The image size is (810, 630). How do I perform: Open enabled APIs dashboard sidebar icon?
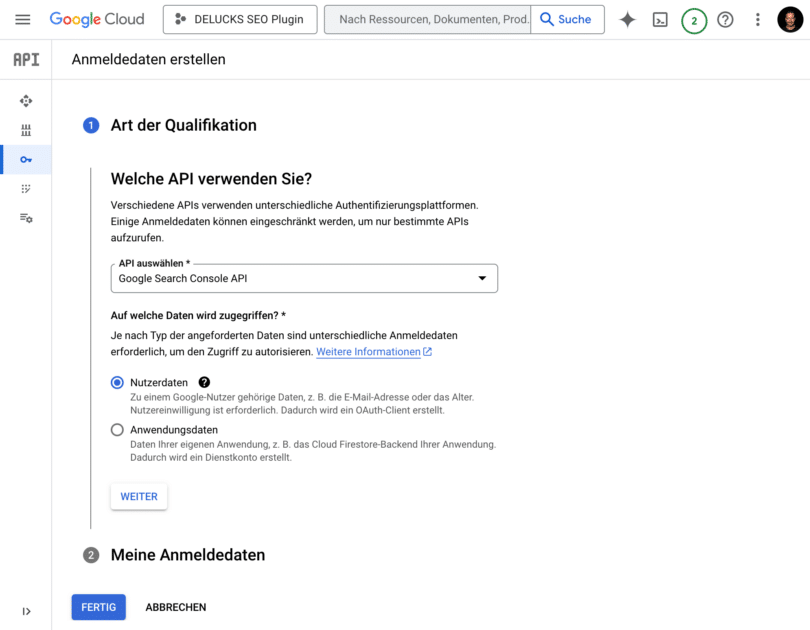(x=26, y=101)
